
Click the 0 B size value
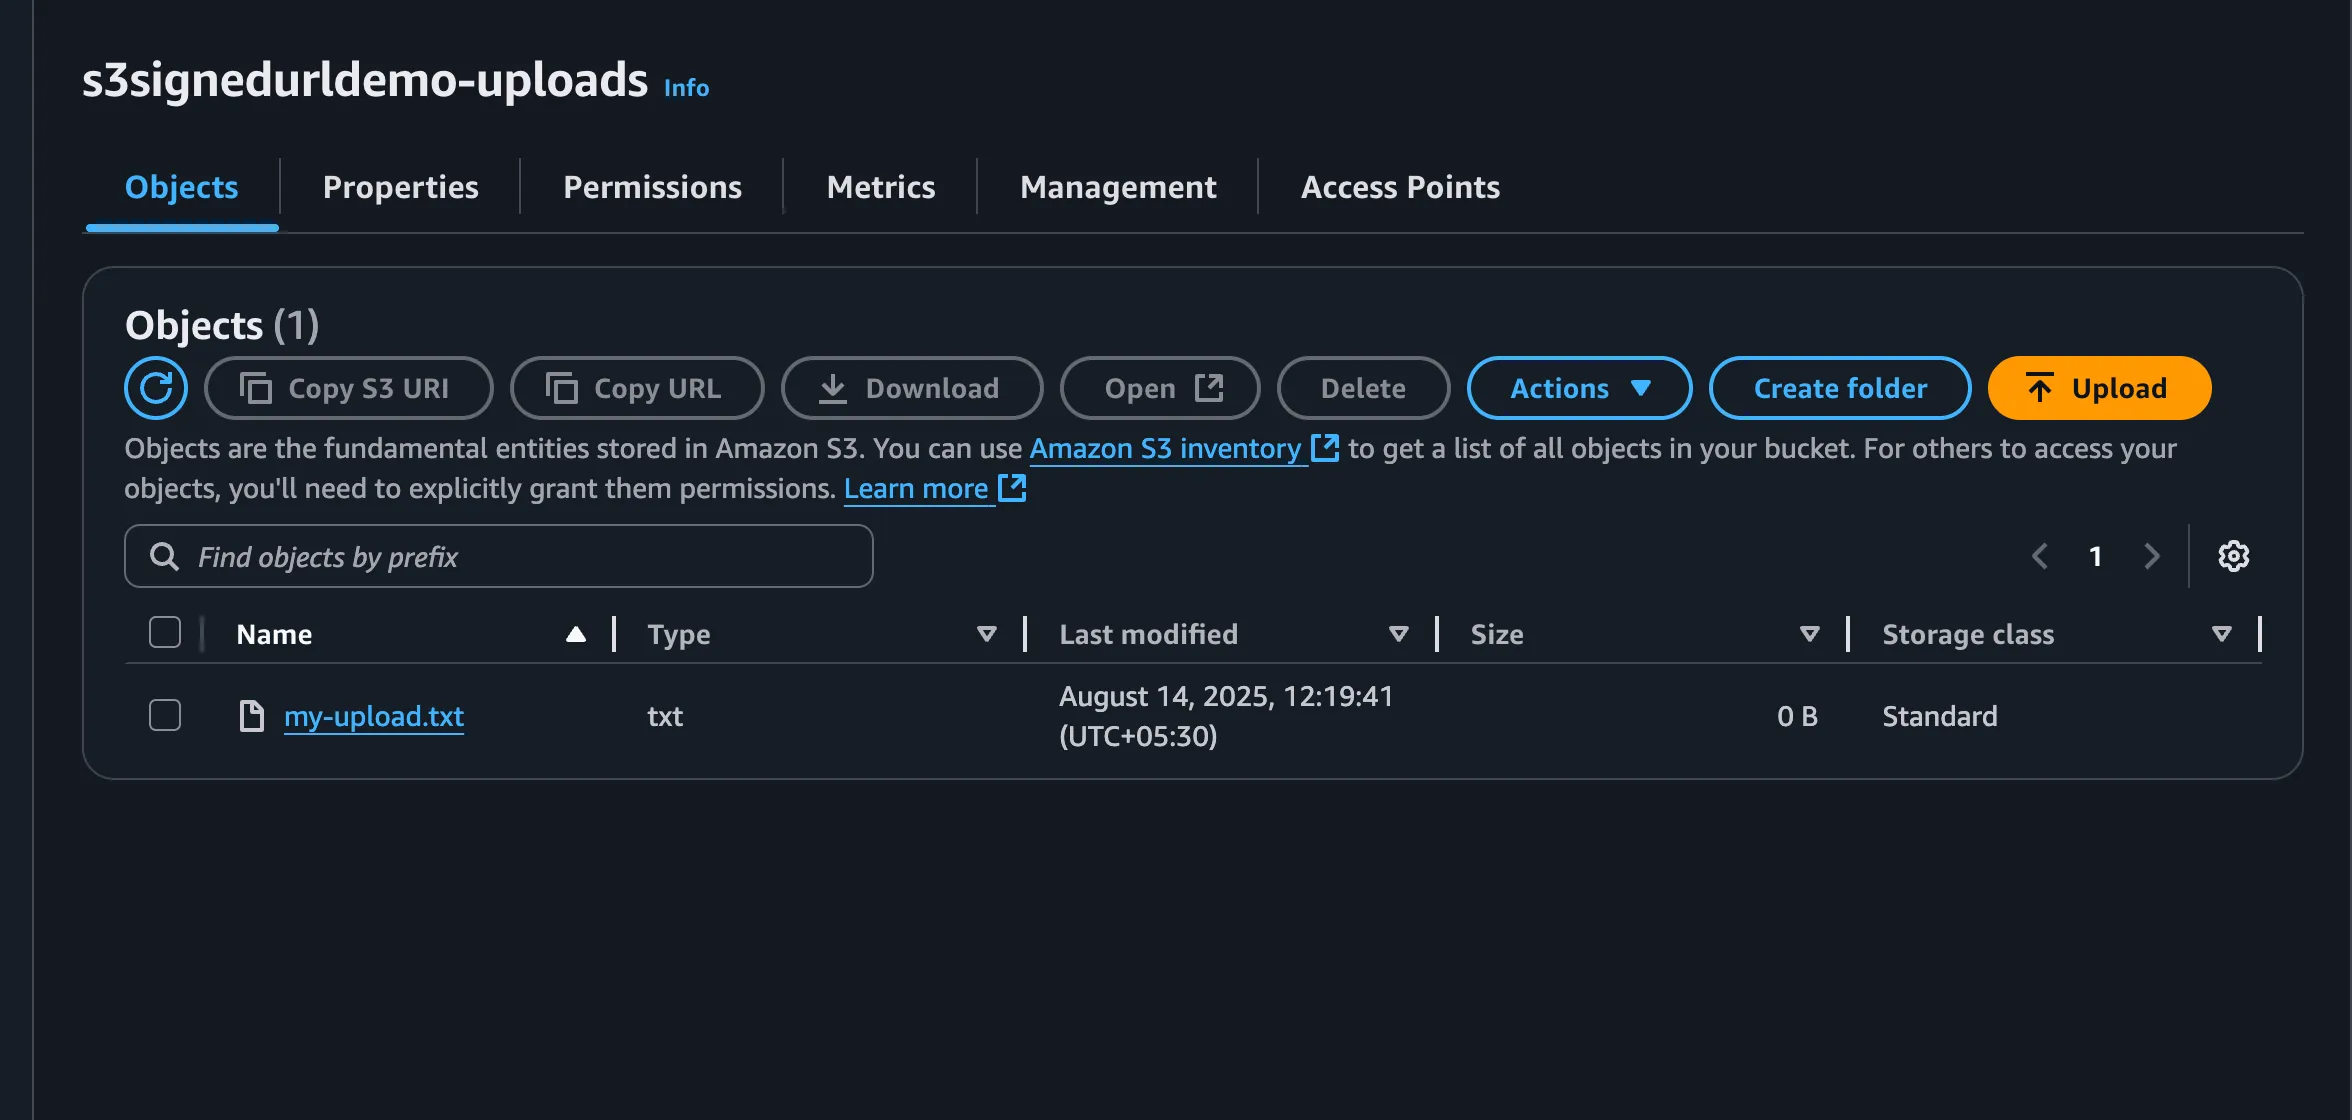(x=1797, y=716)
